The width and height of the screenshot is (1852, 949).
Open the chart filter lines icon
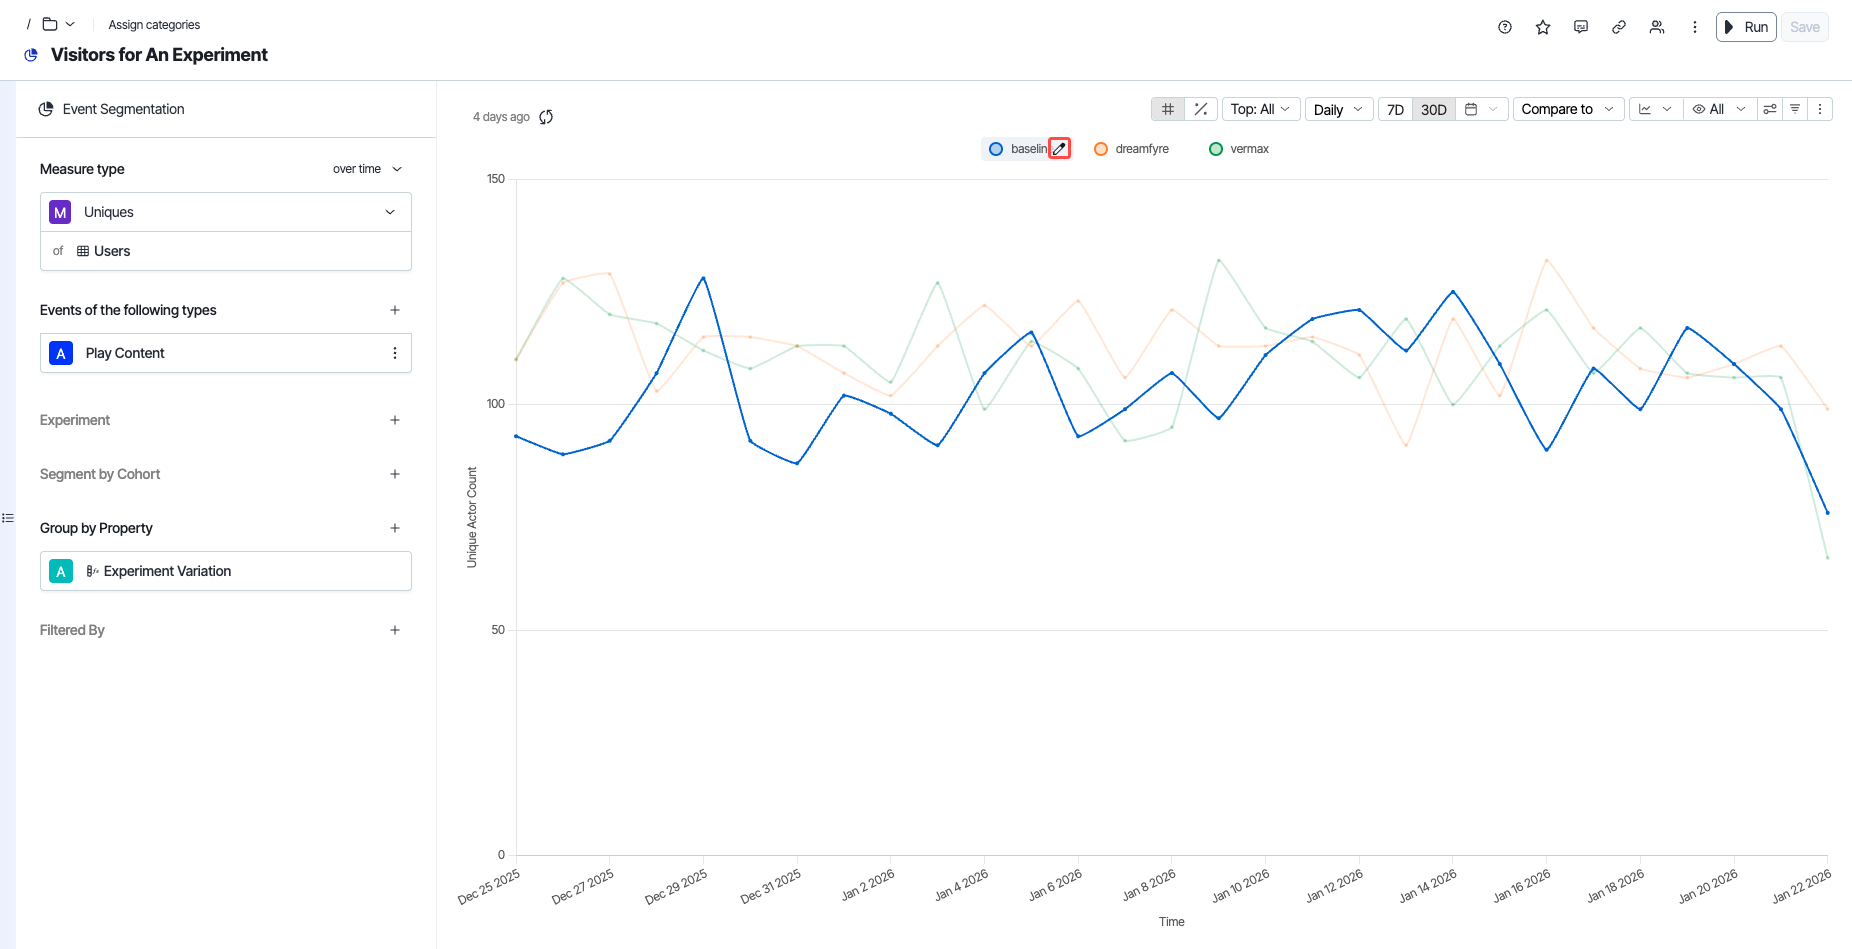point(1795,109)
